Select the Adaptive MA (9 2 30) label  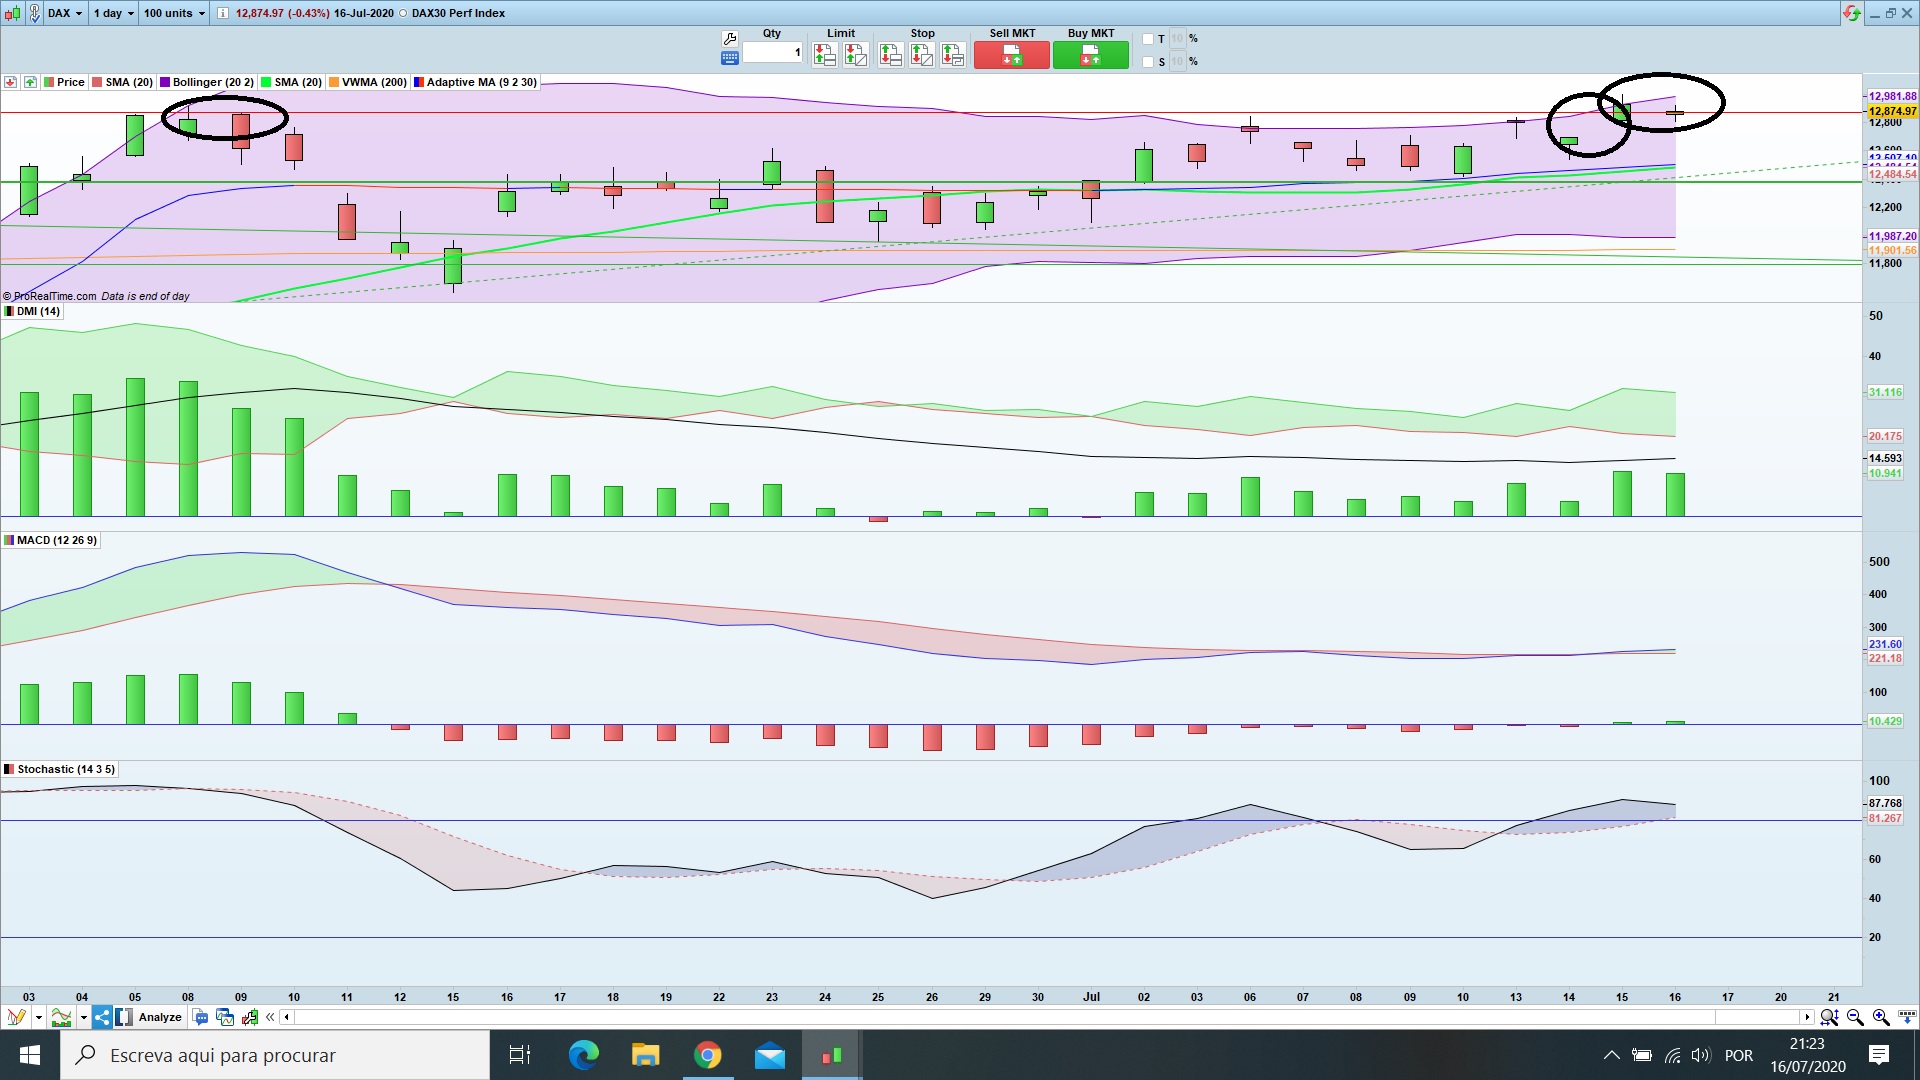(481, 82)
